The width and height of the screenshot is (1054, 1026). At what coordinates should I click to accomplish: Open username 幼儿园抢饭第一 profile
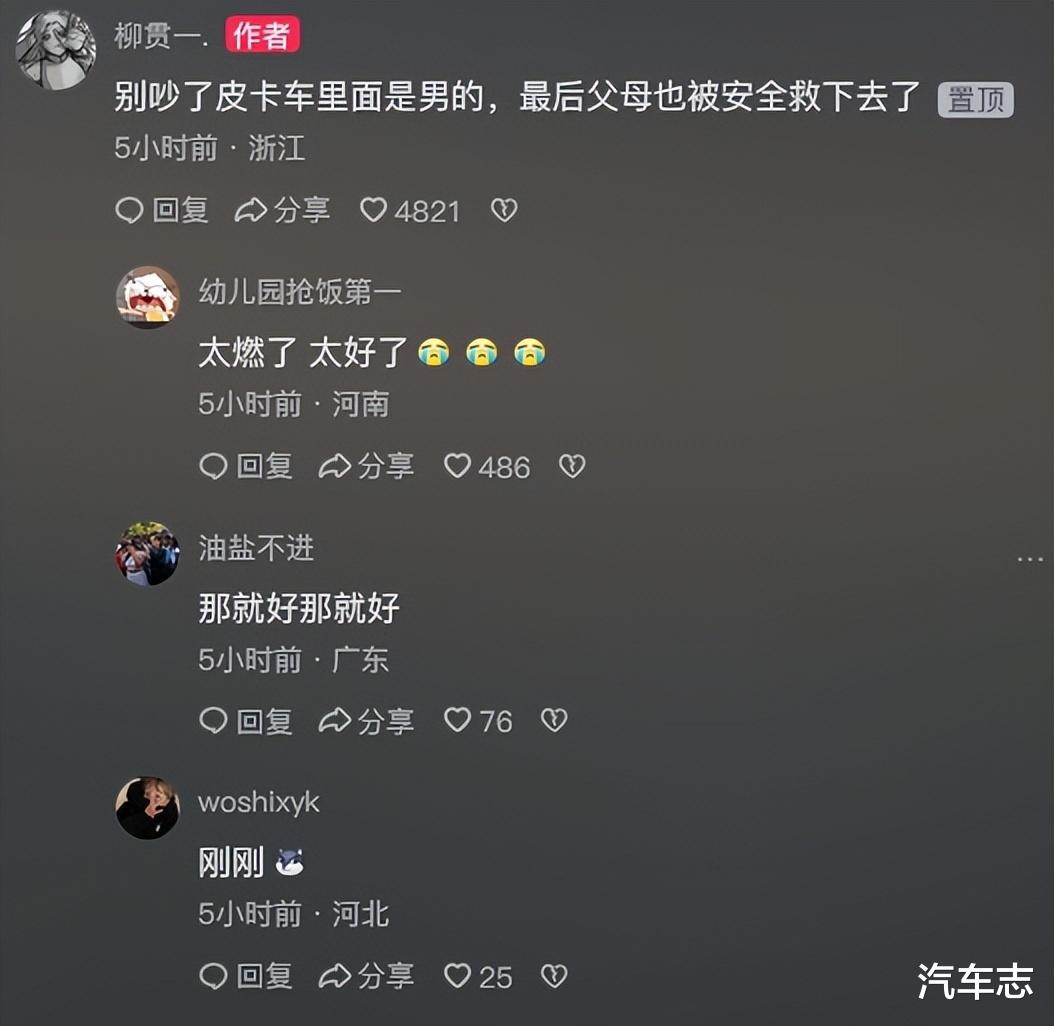300,292
